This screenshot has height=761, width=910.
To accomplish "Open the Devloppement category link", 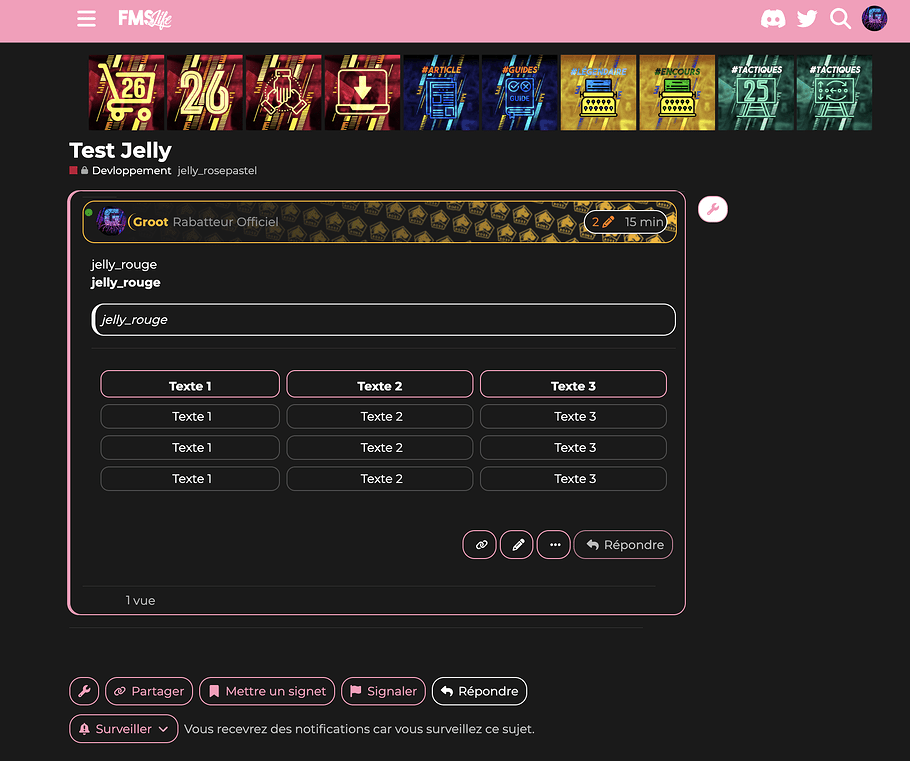I will click(x=131, y=171).
